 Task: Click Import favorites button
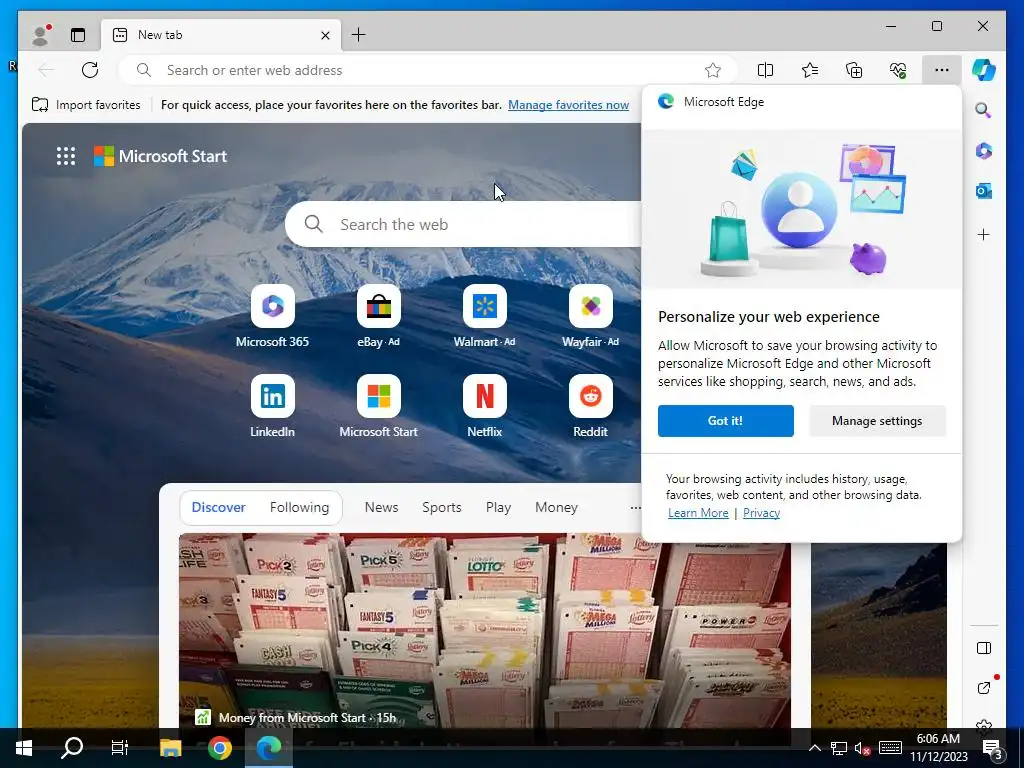pyautogui.click(x=86, y=104)
